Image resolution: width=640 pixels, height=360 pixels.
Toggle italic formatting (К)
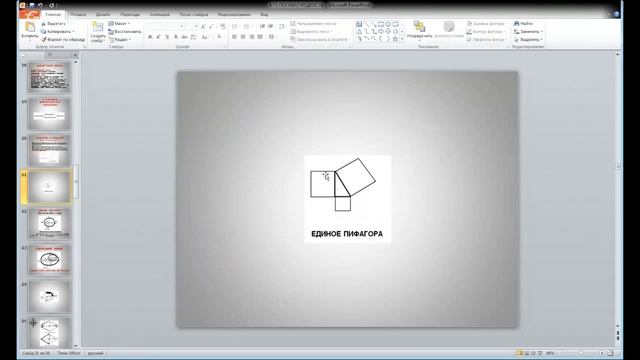click(158, 37)
